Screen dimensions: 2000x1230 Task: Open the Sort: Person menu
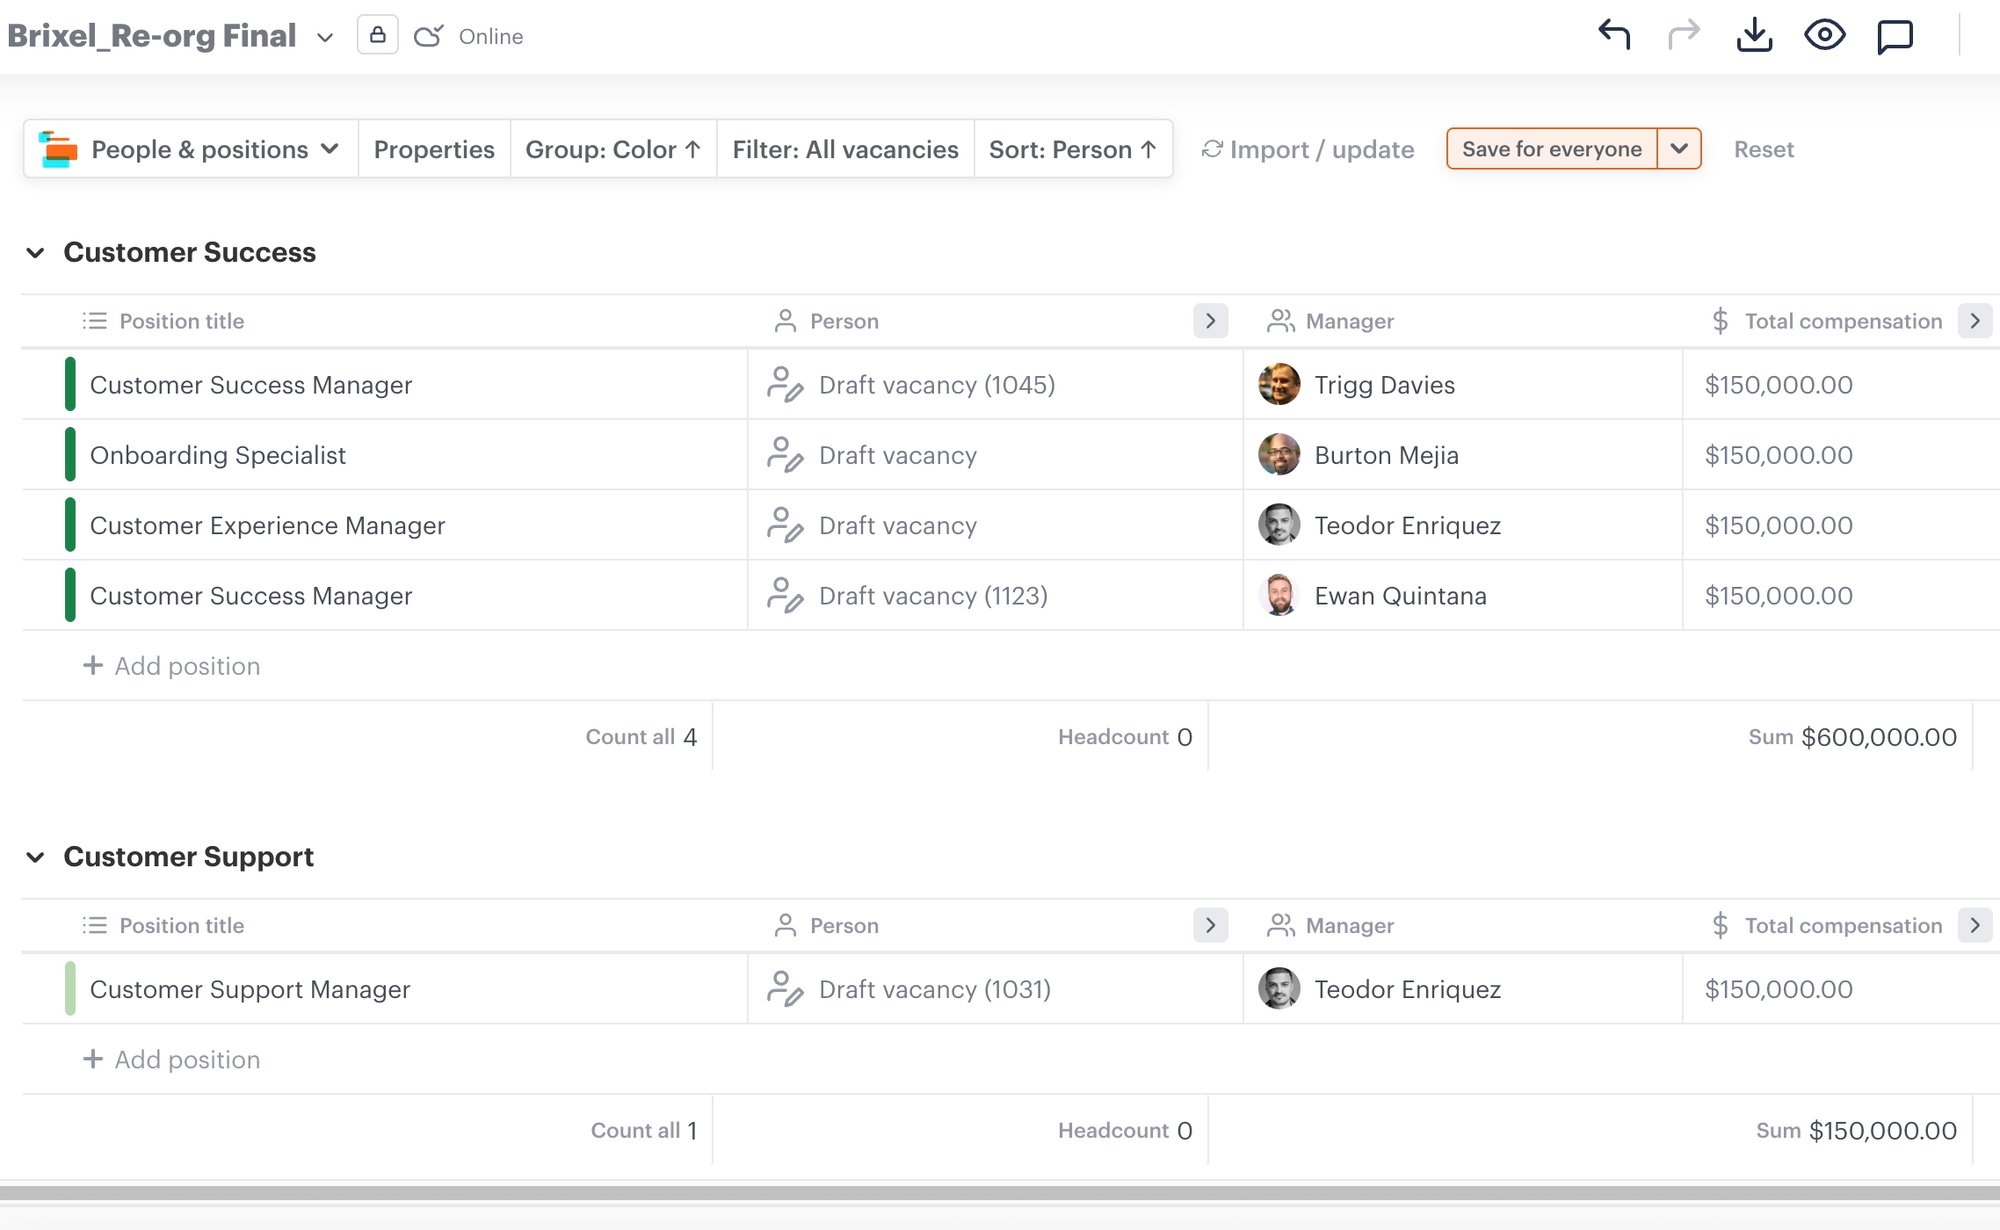coord(1073,149)
